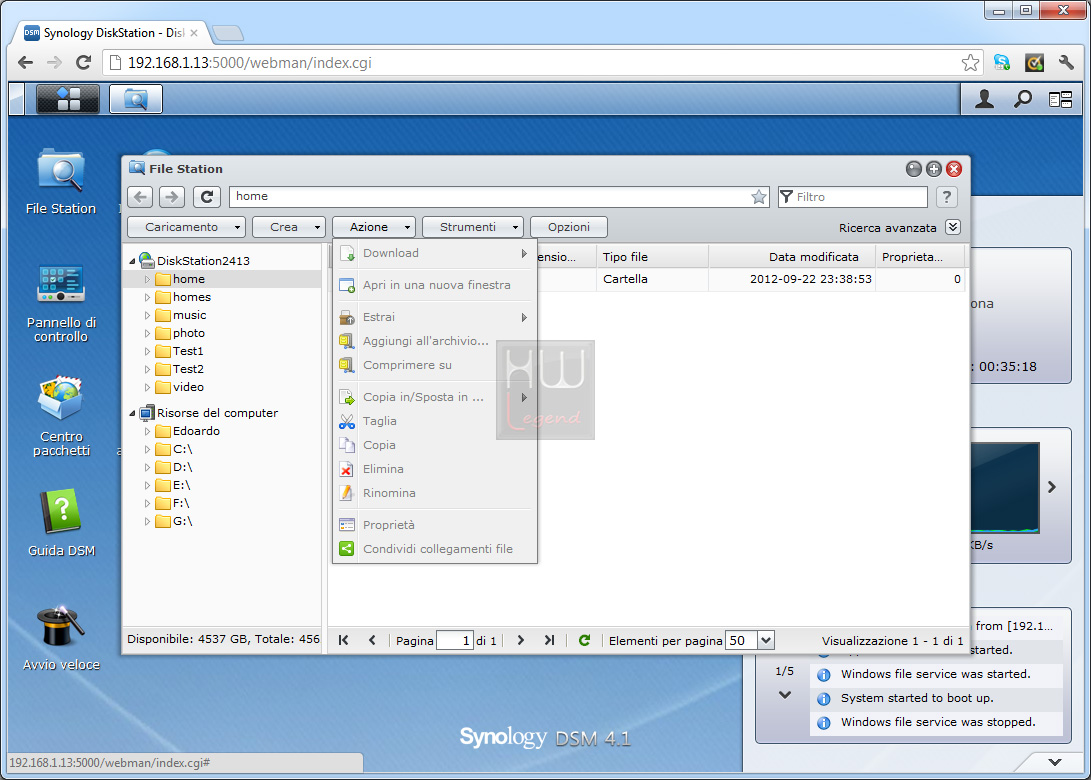Expand the C:\ drive node
The height and width of the screenshot is (780, 1091).
147,449
